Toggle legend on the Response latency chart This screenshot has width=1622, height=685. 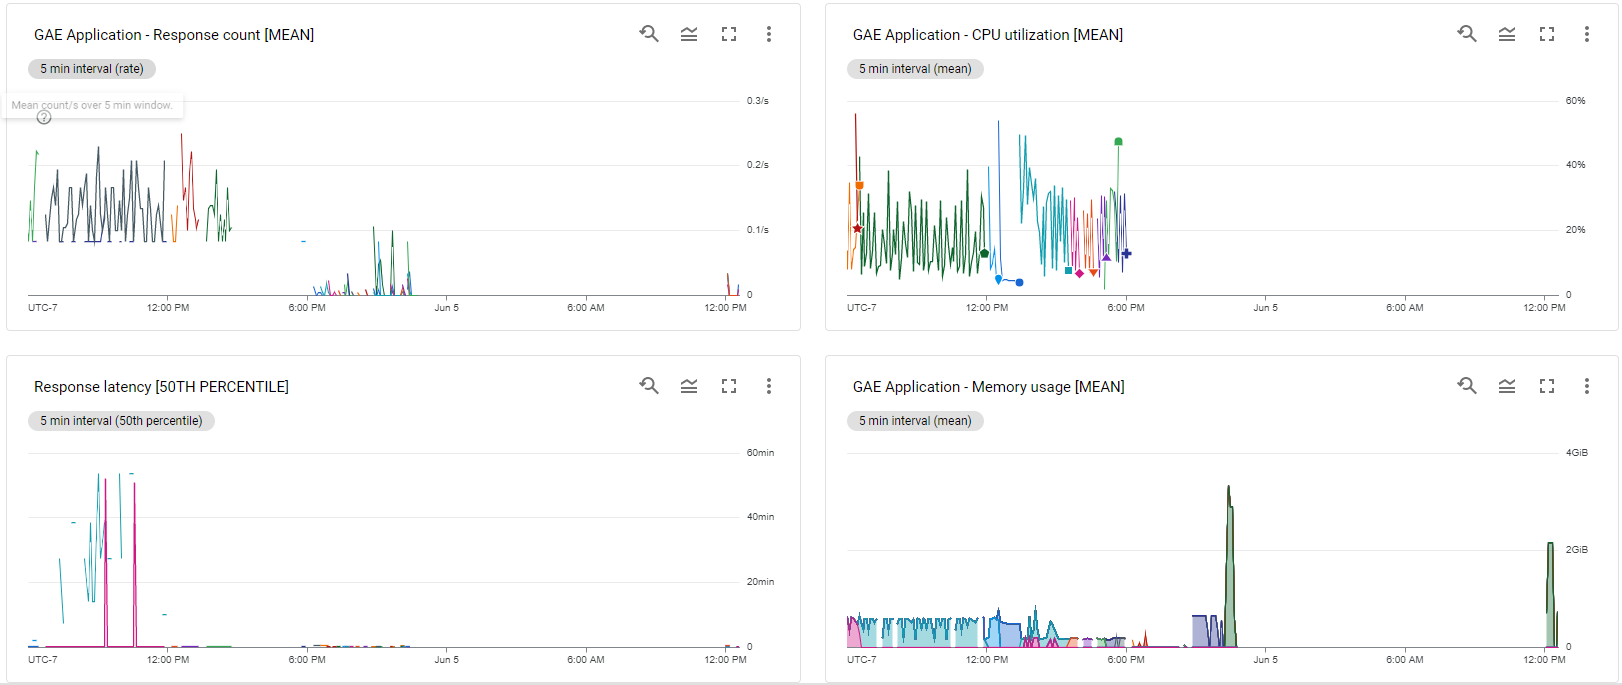point(689,386)
